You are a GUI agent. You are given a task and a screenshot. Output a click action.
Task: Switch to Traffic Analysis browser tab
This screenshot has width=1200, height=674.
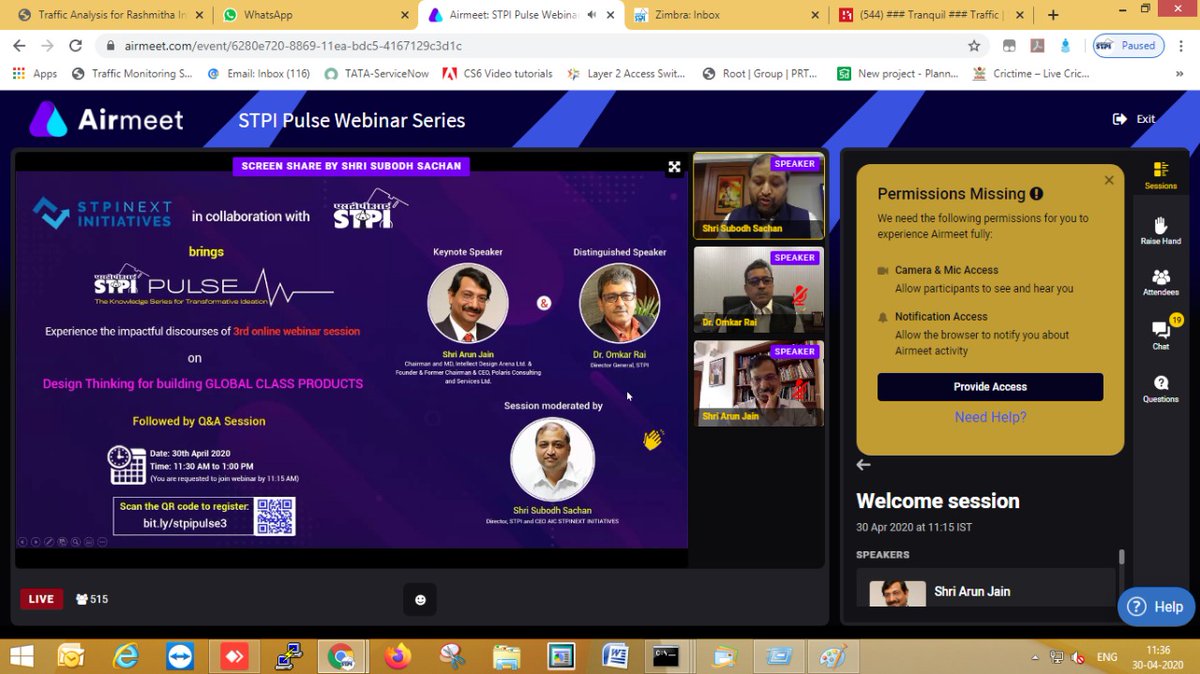(108, 15)
